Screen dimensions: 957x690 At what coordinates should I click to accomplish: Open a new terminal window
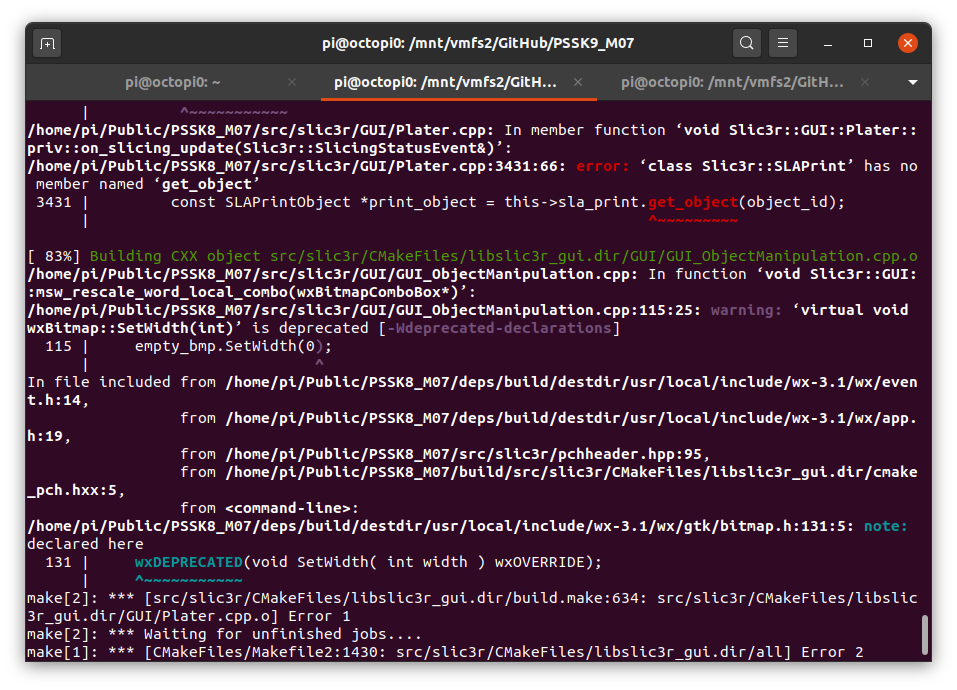(x=46, y=42)
